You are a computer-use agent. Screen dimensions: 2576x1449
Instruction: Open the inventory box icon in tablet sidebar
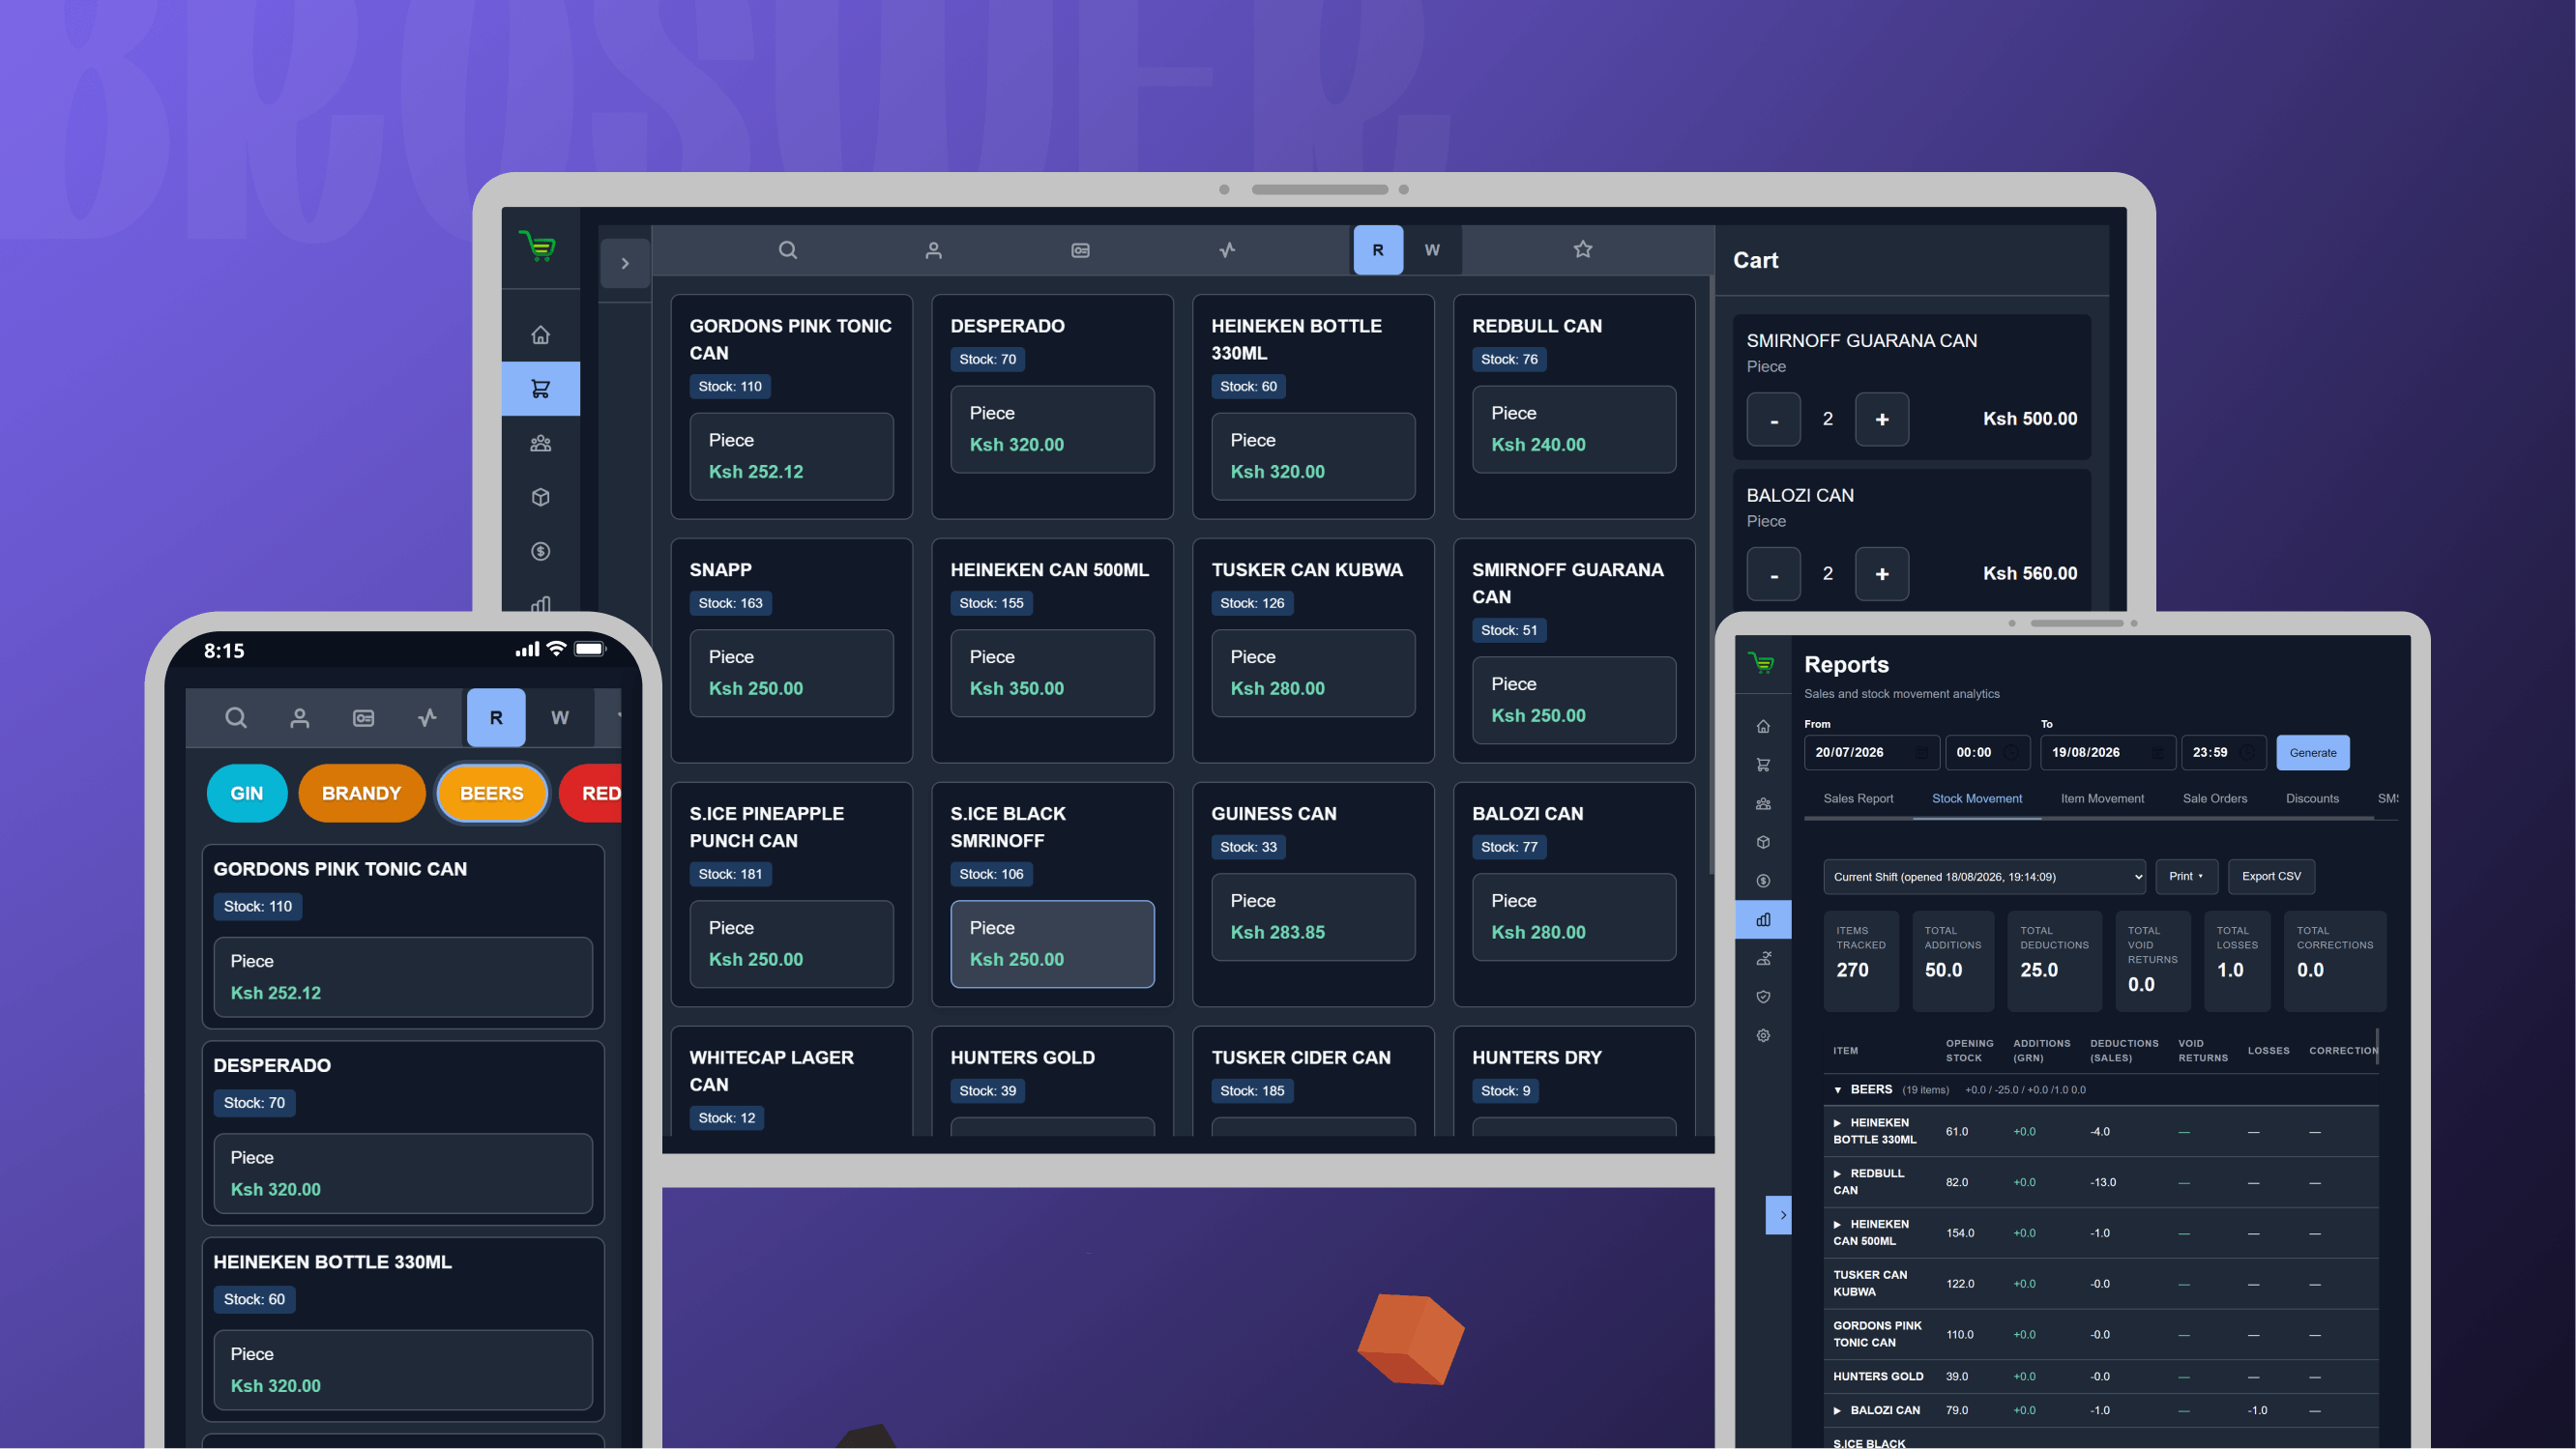tap(541, 497)
